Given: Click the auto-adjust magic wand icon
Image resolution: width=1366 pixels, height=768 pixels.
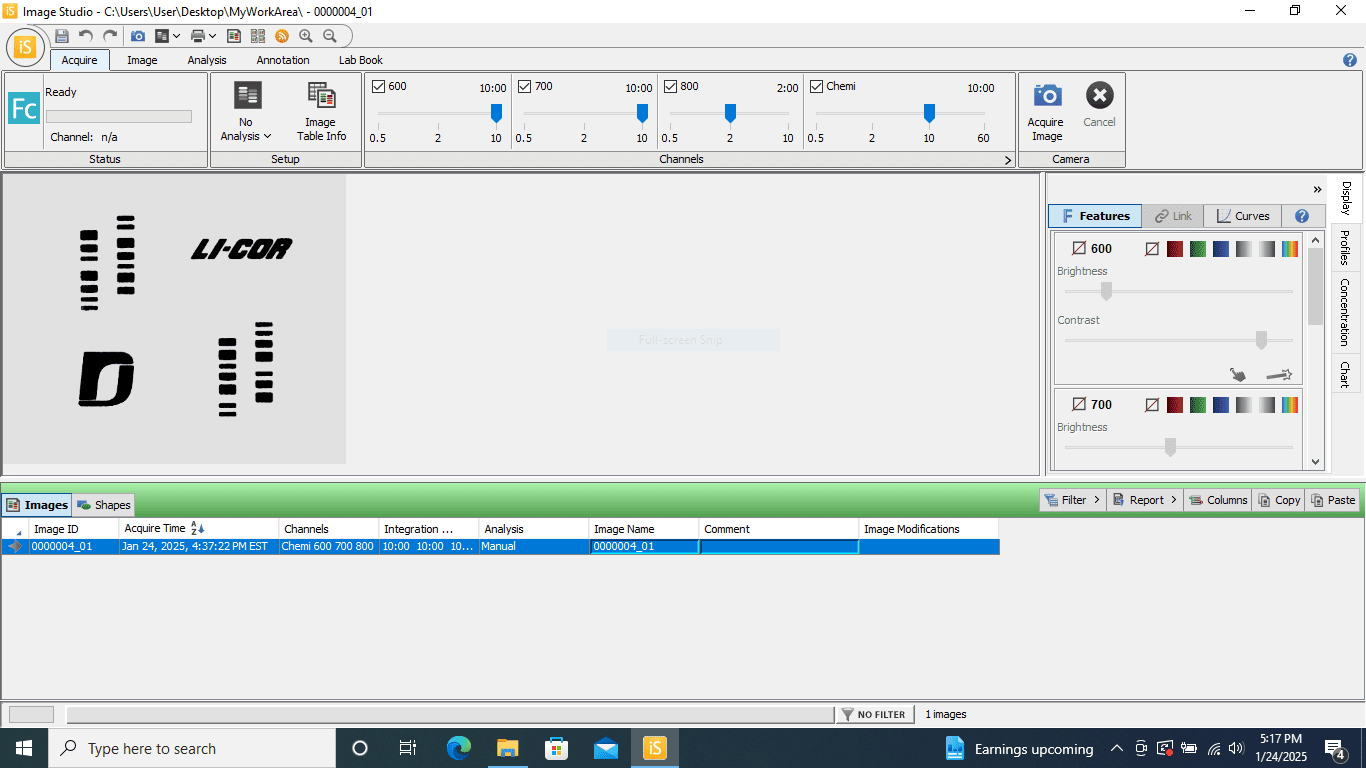Looking at the screenshot, I should coord(1279,375).
